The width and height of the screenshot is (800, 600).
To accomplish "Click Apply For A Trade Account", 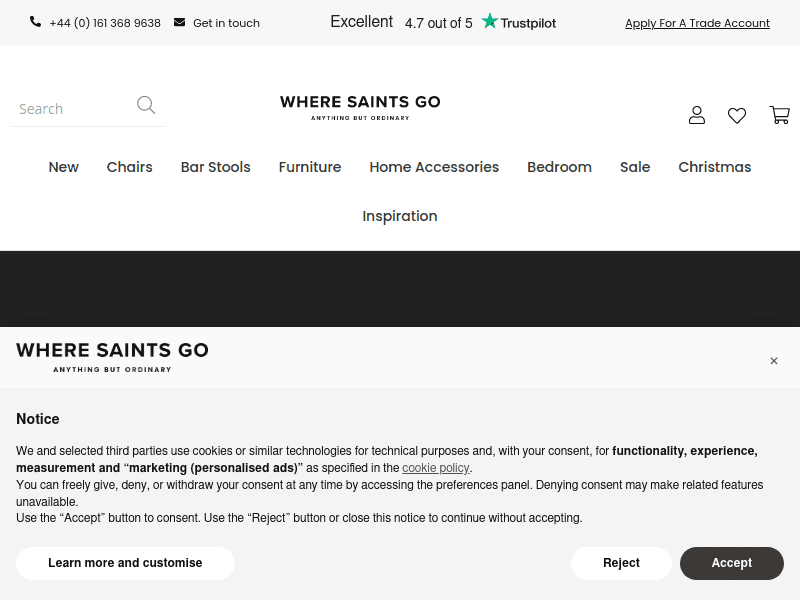I will coord(697,23).
